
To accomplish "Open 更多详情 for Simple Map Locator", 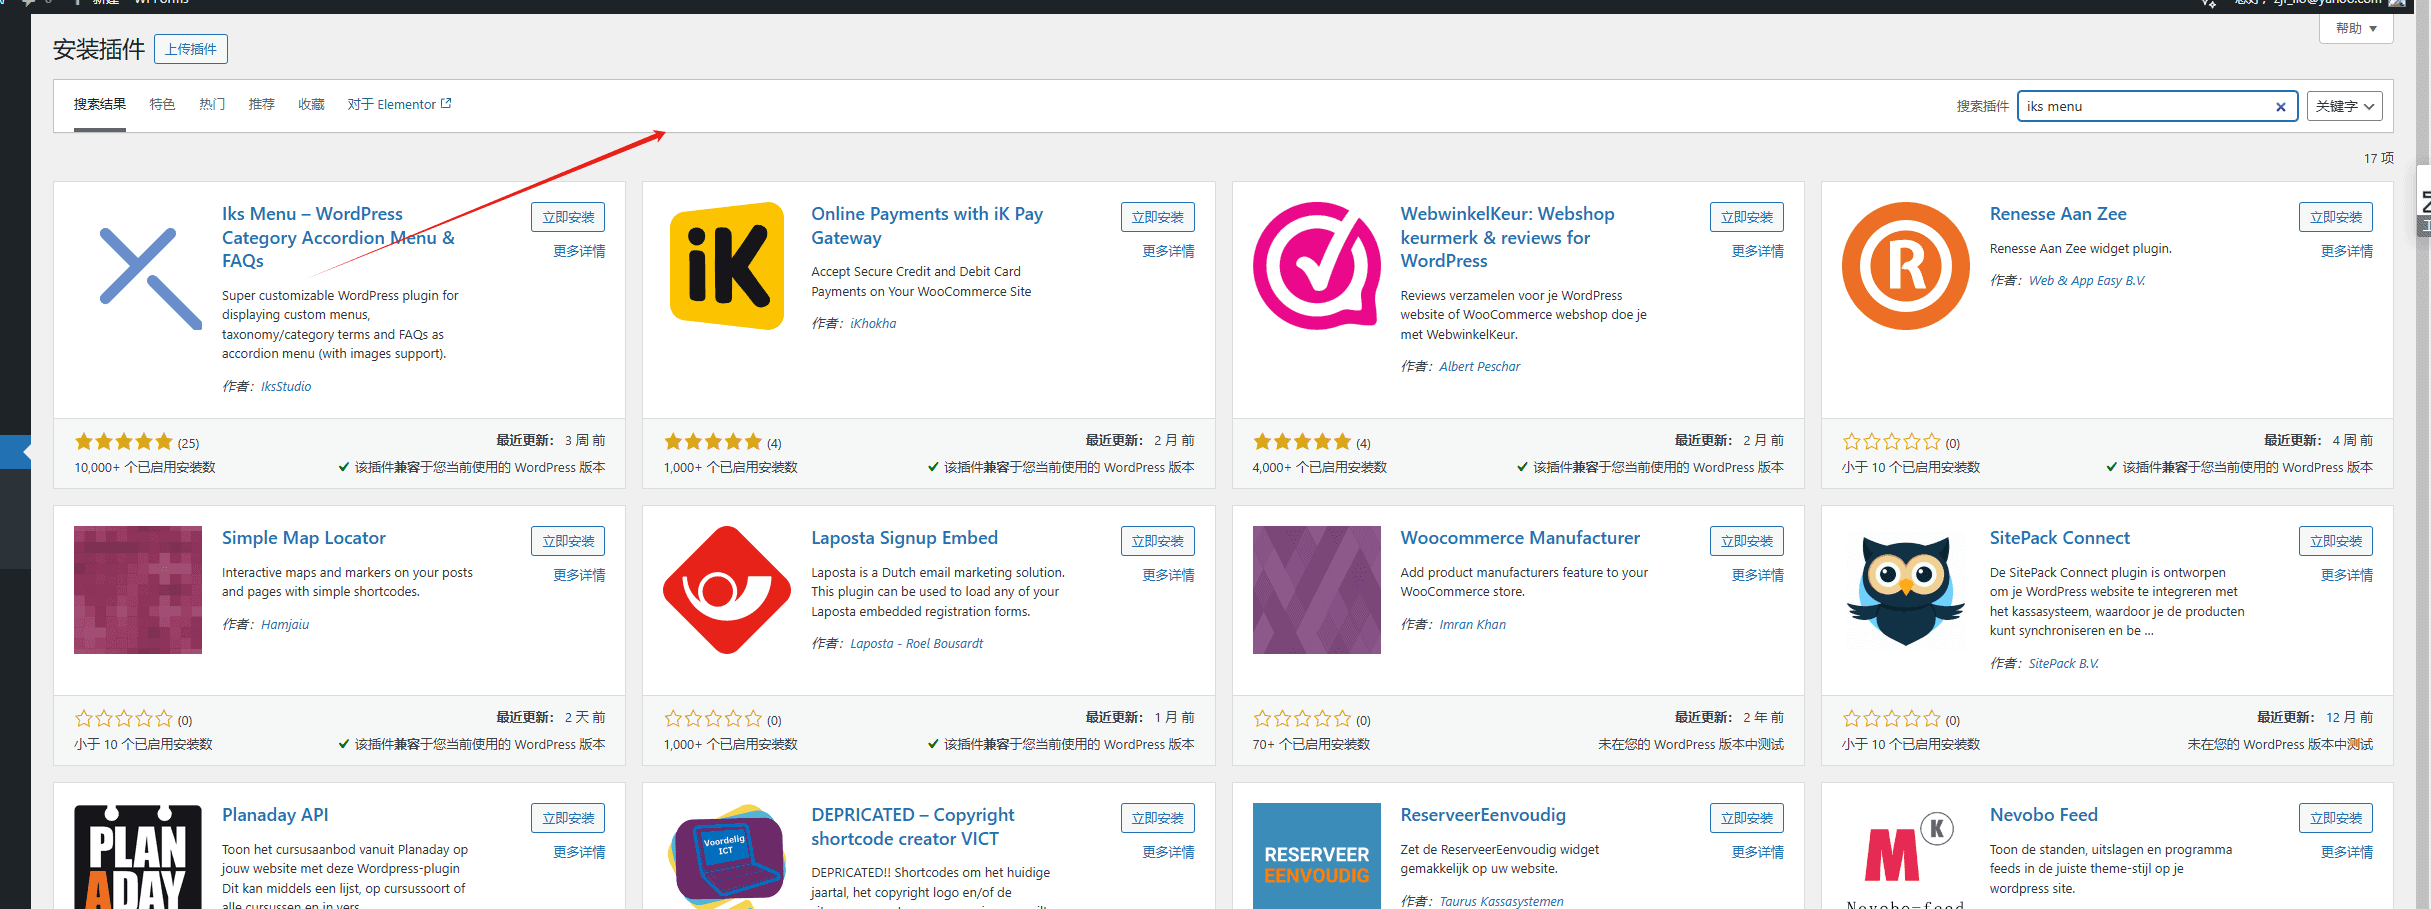I will point(579,575).
